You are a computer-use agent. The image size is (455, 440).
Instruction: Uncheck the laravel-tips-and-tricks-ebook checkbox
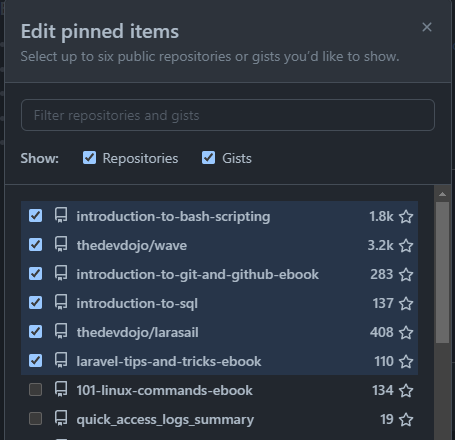coord(35,361)
